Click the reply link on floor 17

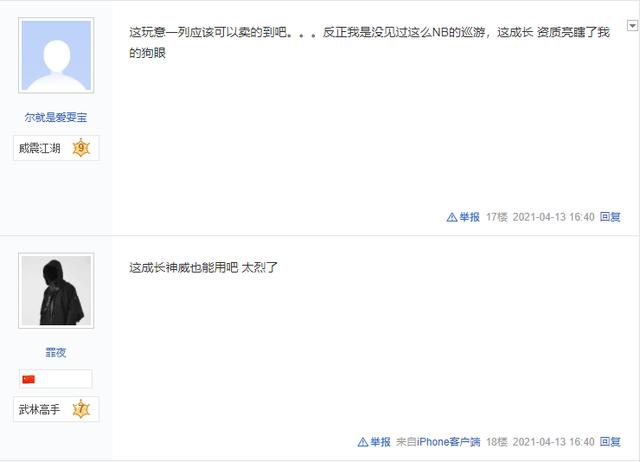610,217
